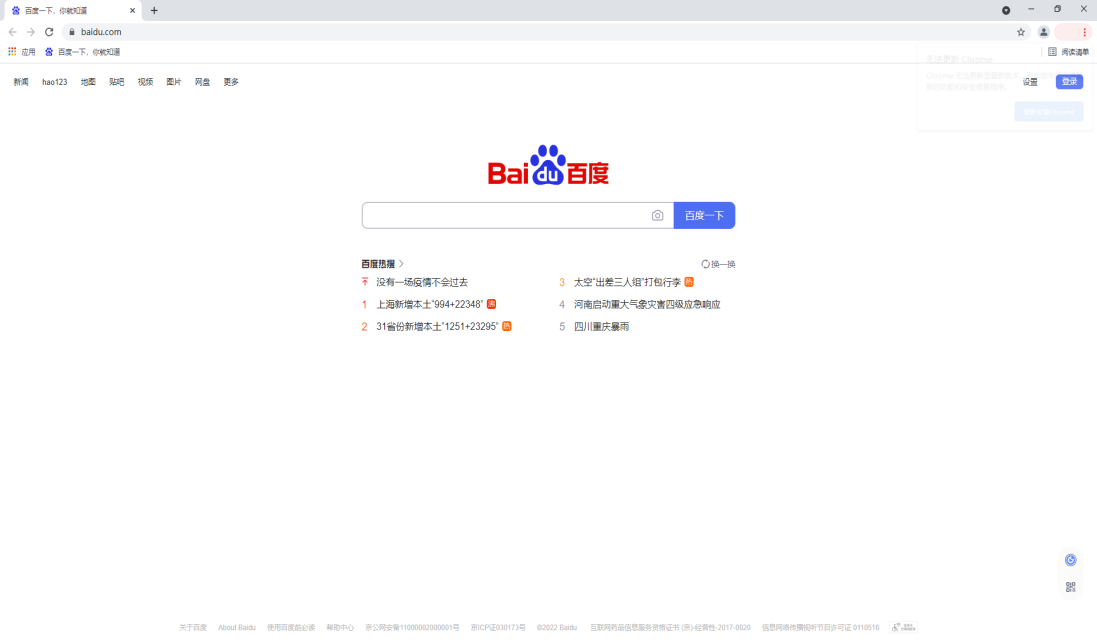Select the 百度一下 browser tab

click(x=72, y=10)
